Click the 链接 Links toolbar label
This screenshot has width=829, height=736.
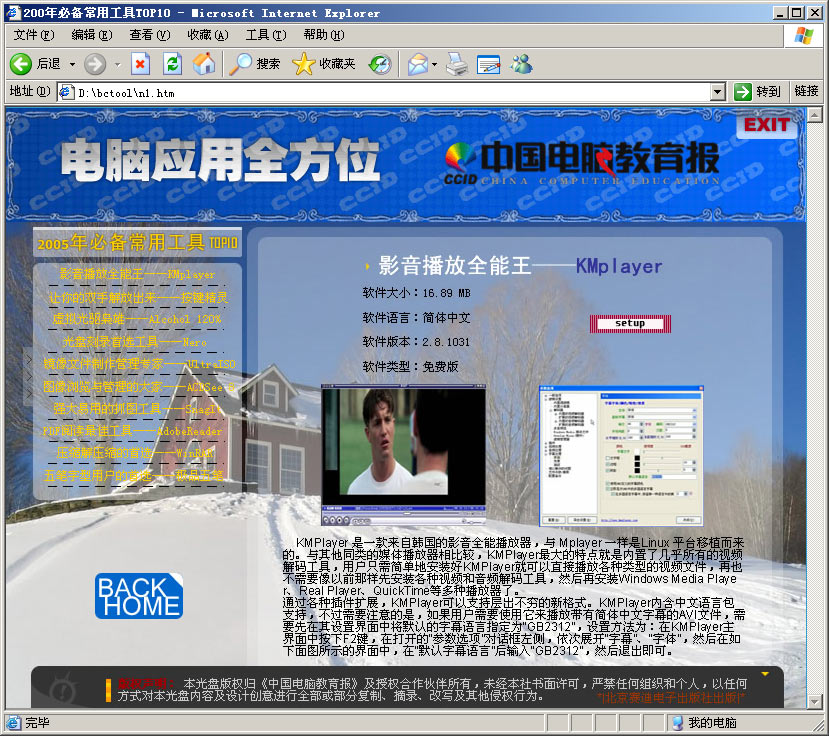(x=806, y=91)
